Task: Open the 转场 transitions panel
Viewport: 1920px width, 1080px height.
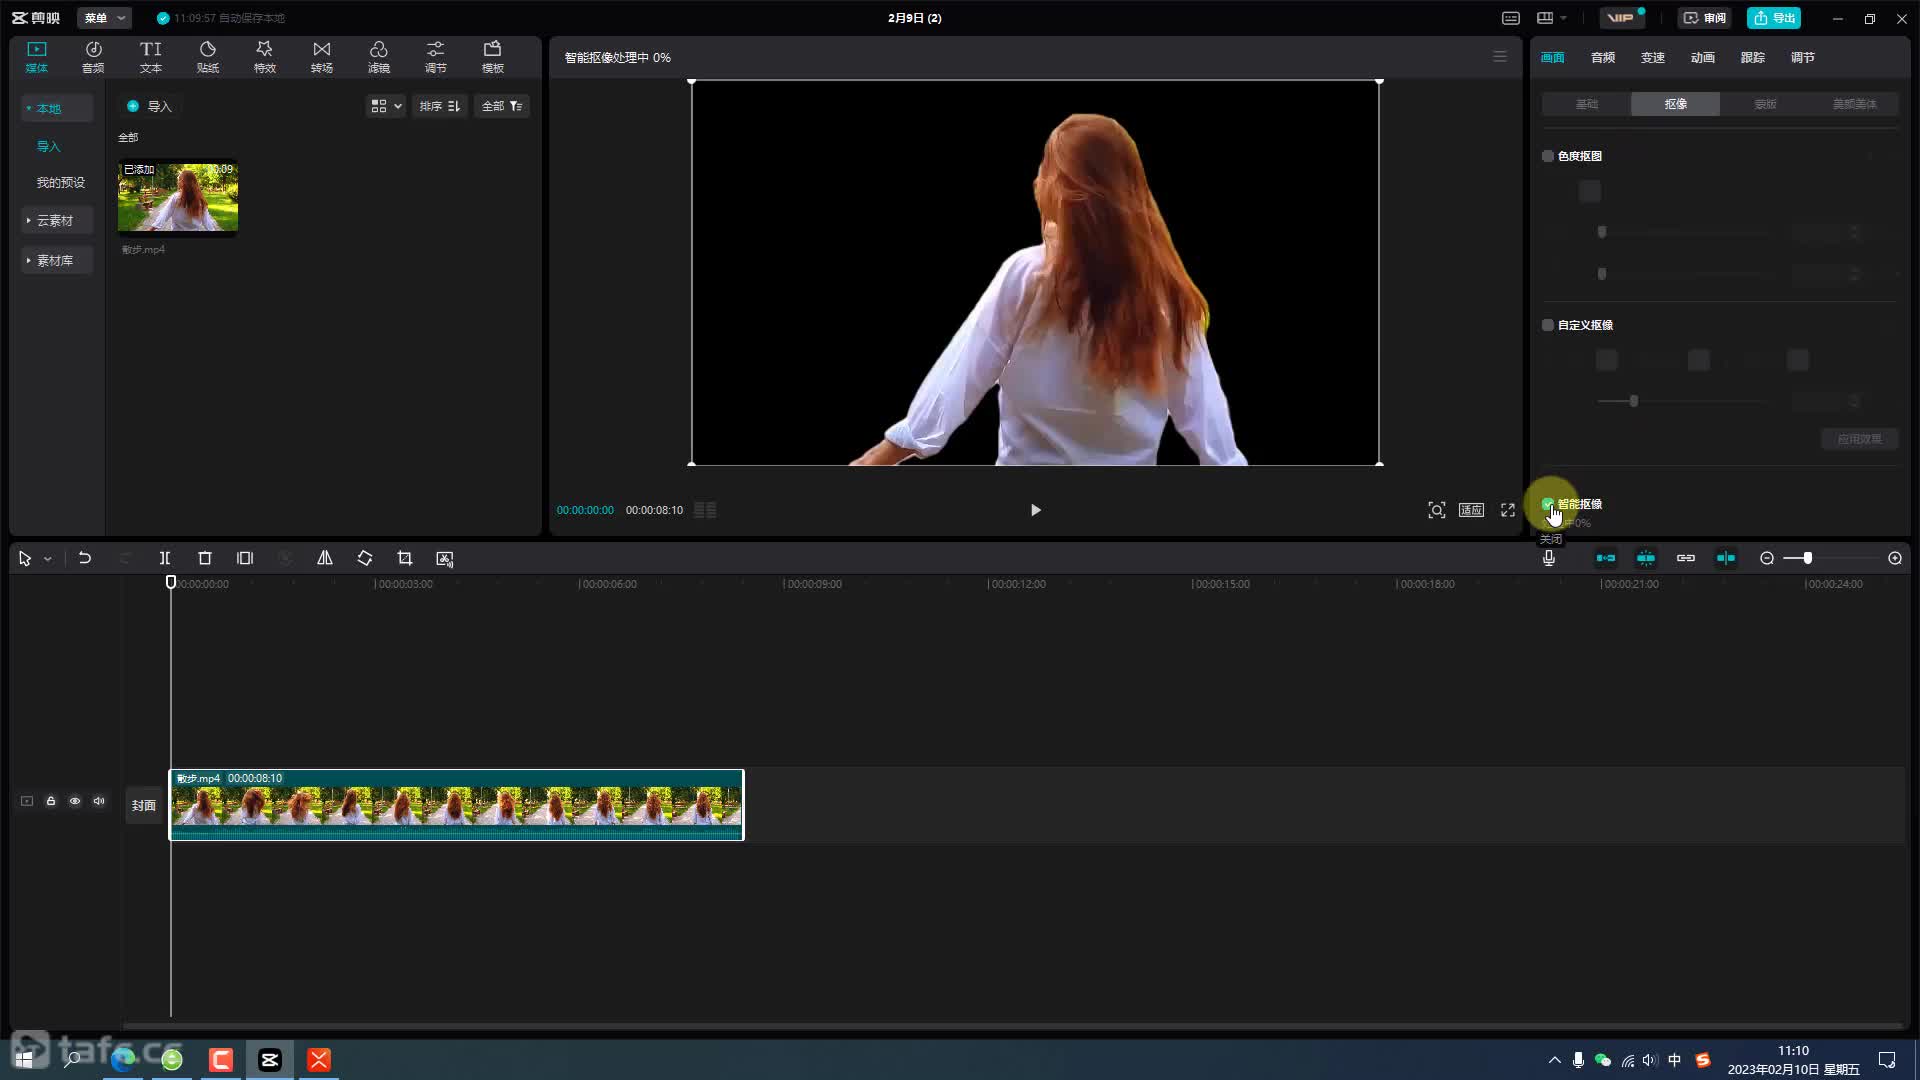Action: pos(321,57)
